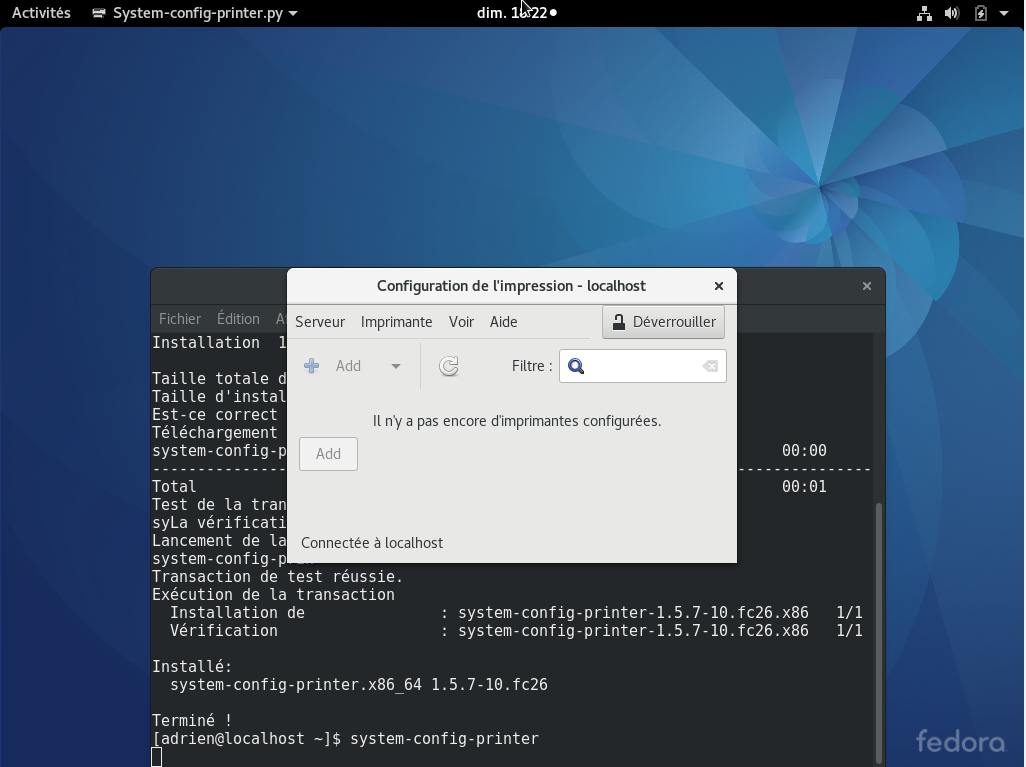Click 'Connectée à localhost' status text
This screenshot has height=767, width=1026.
[372, 543]
